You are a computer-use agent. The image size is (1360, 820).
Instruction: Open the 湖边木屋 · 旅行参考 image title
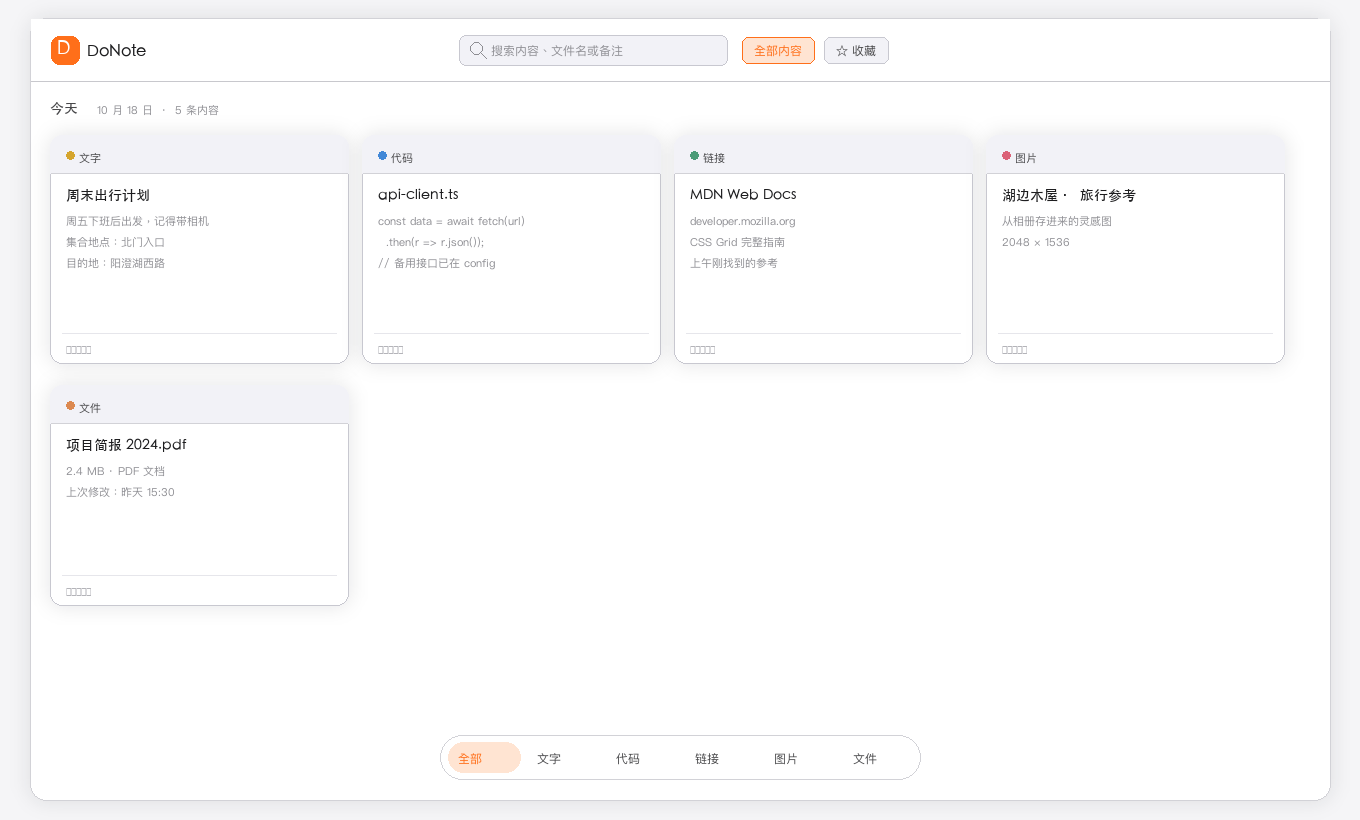(x=1069, y=195)
